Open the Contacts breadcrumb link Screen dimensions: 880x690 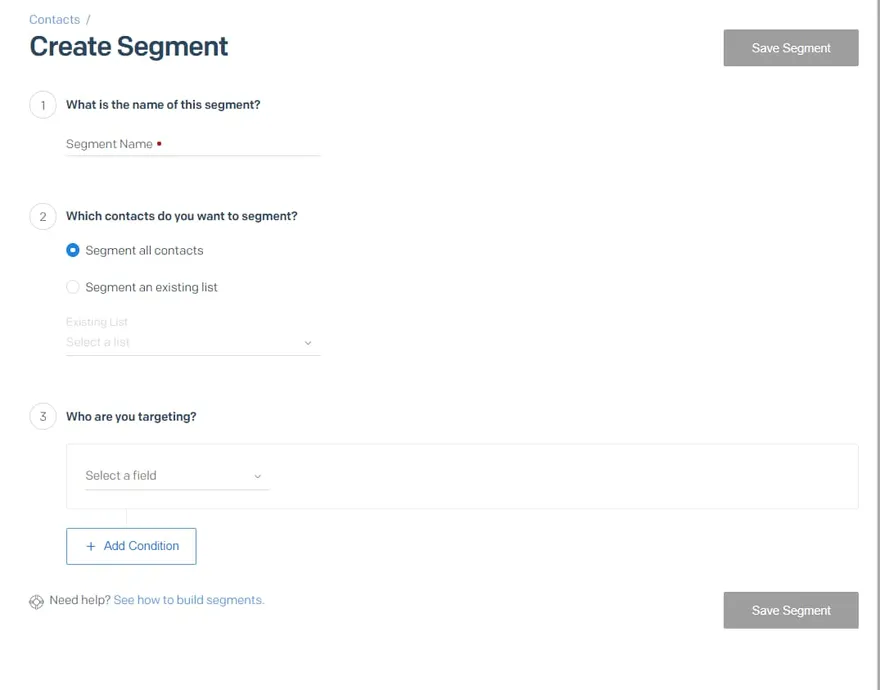54,19
